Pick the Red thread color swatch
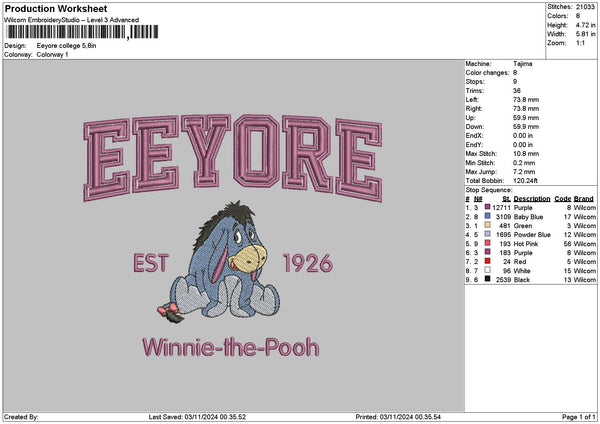This screenshot has height=424, width=600. pos(487,261)
